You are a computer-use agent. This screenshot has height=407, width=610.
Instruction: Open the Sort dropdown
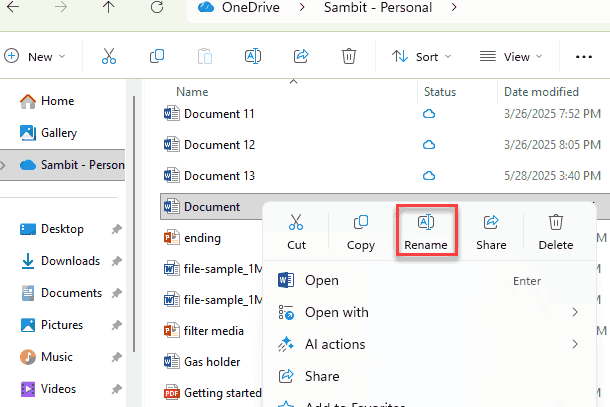422,57
